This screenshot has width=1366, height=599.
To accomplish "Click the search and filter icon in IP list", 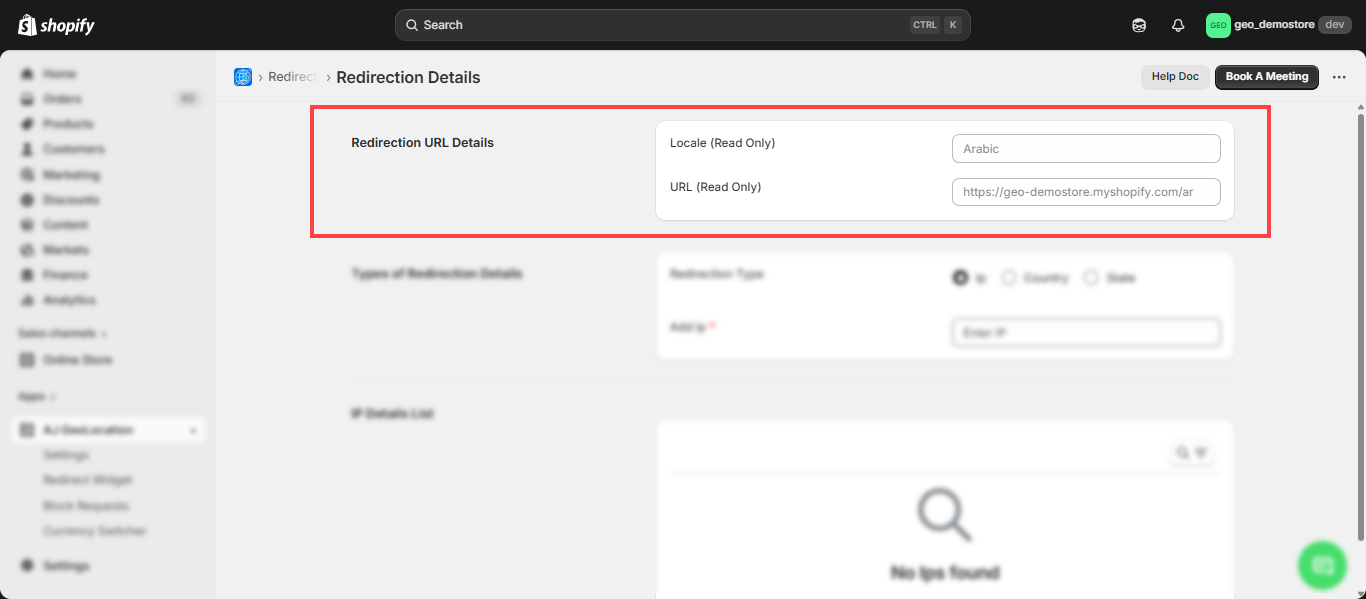I will click(1191, 453).
